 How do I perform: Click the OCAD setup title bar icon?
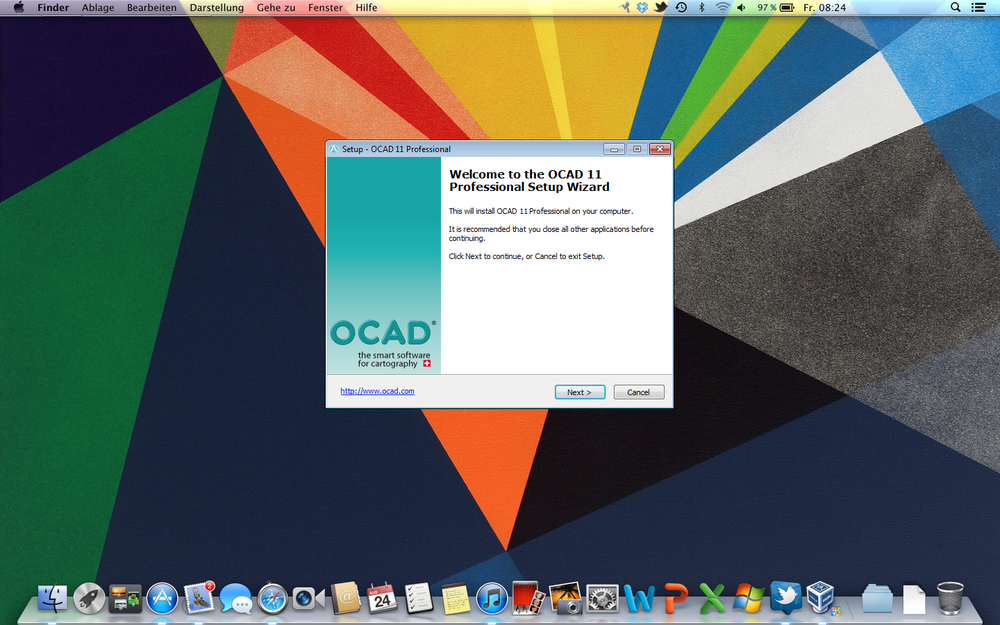[334, 149]
